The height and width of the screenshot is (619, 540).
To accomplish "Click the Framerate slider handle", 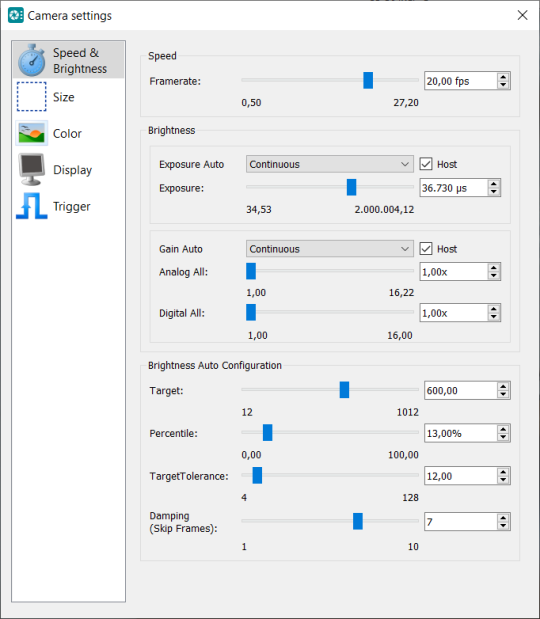I will coord(368,80).
